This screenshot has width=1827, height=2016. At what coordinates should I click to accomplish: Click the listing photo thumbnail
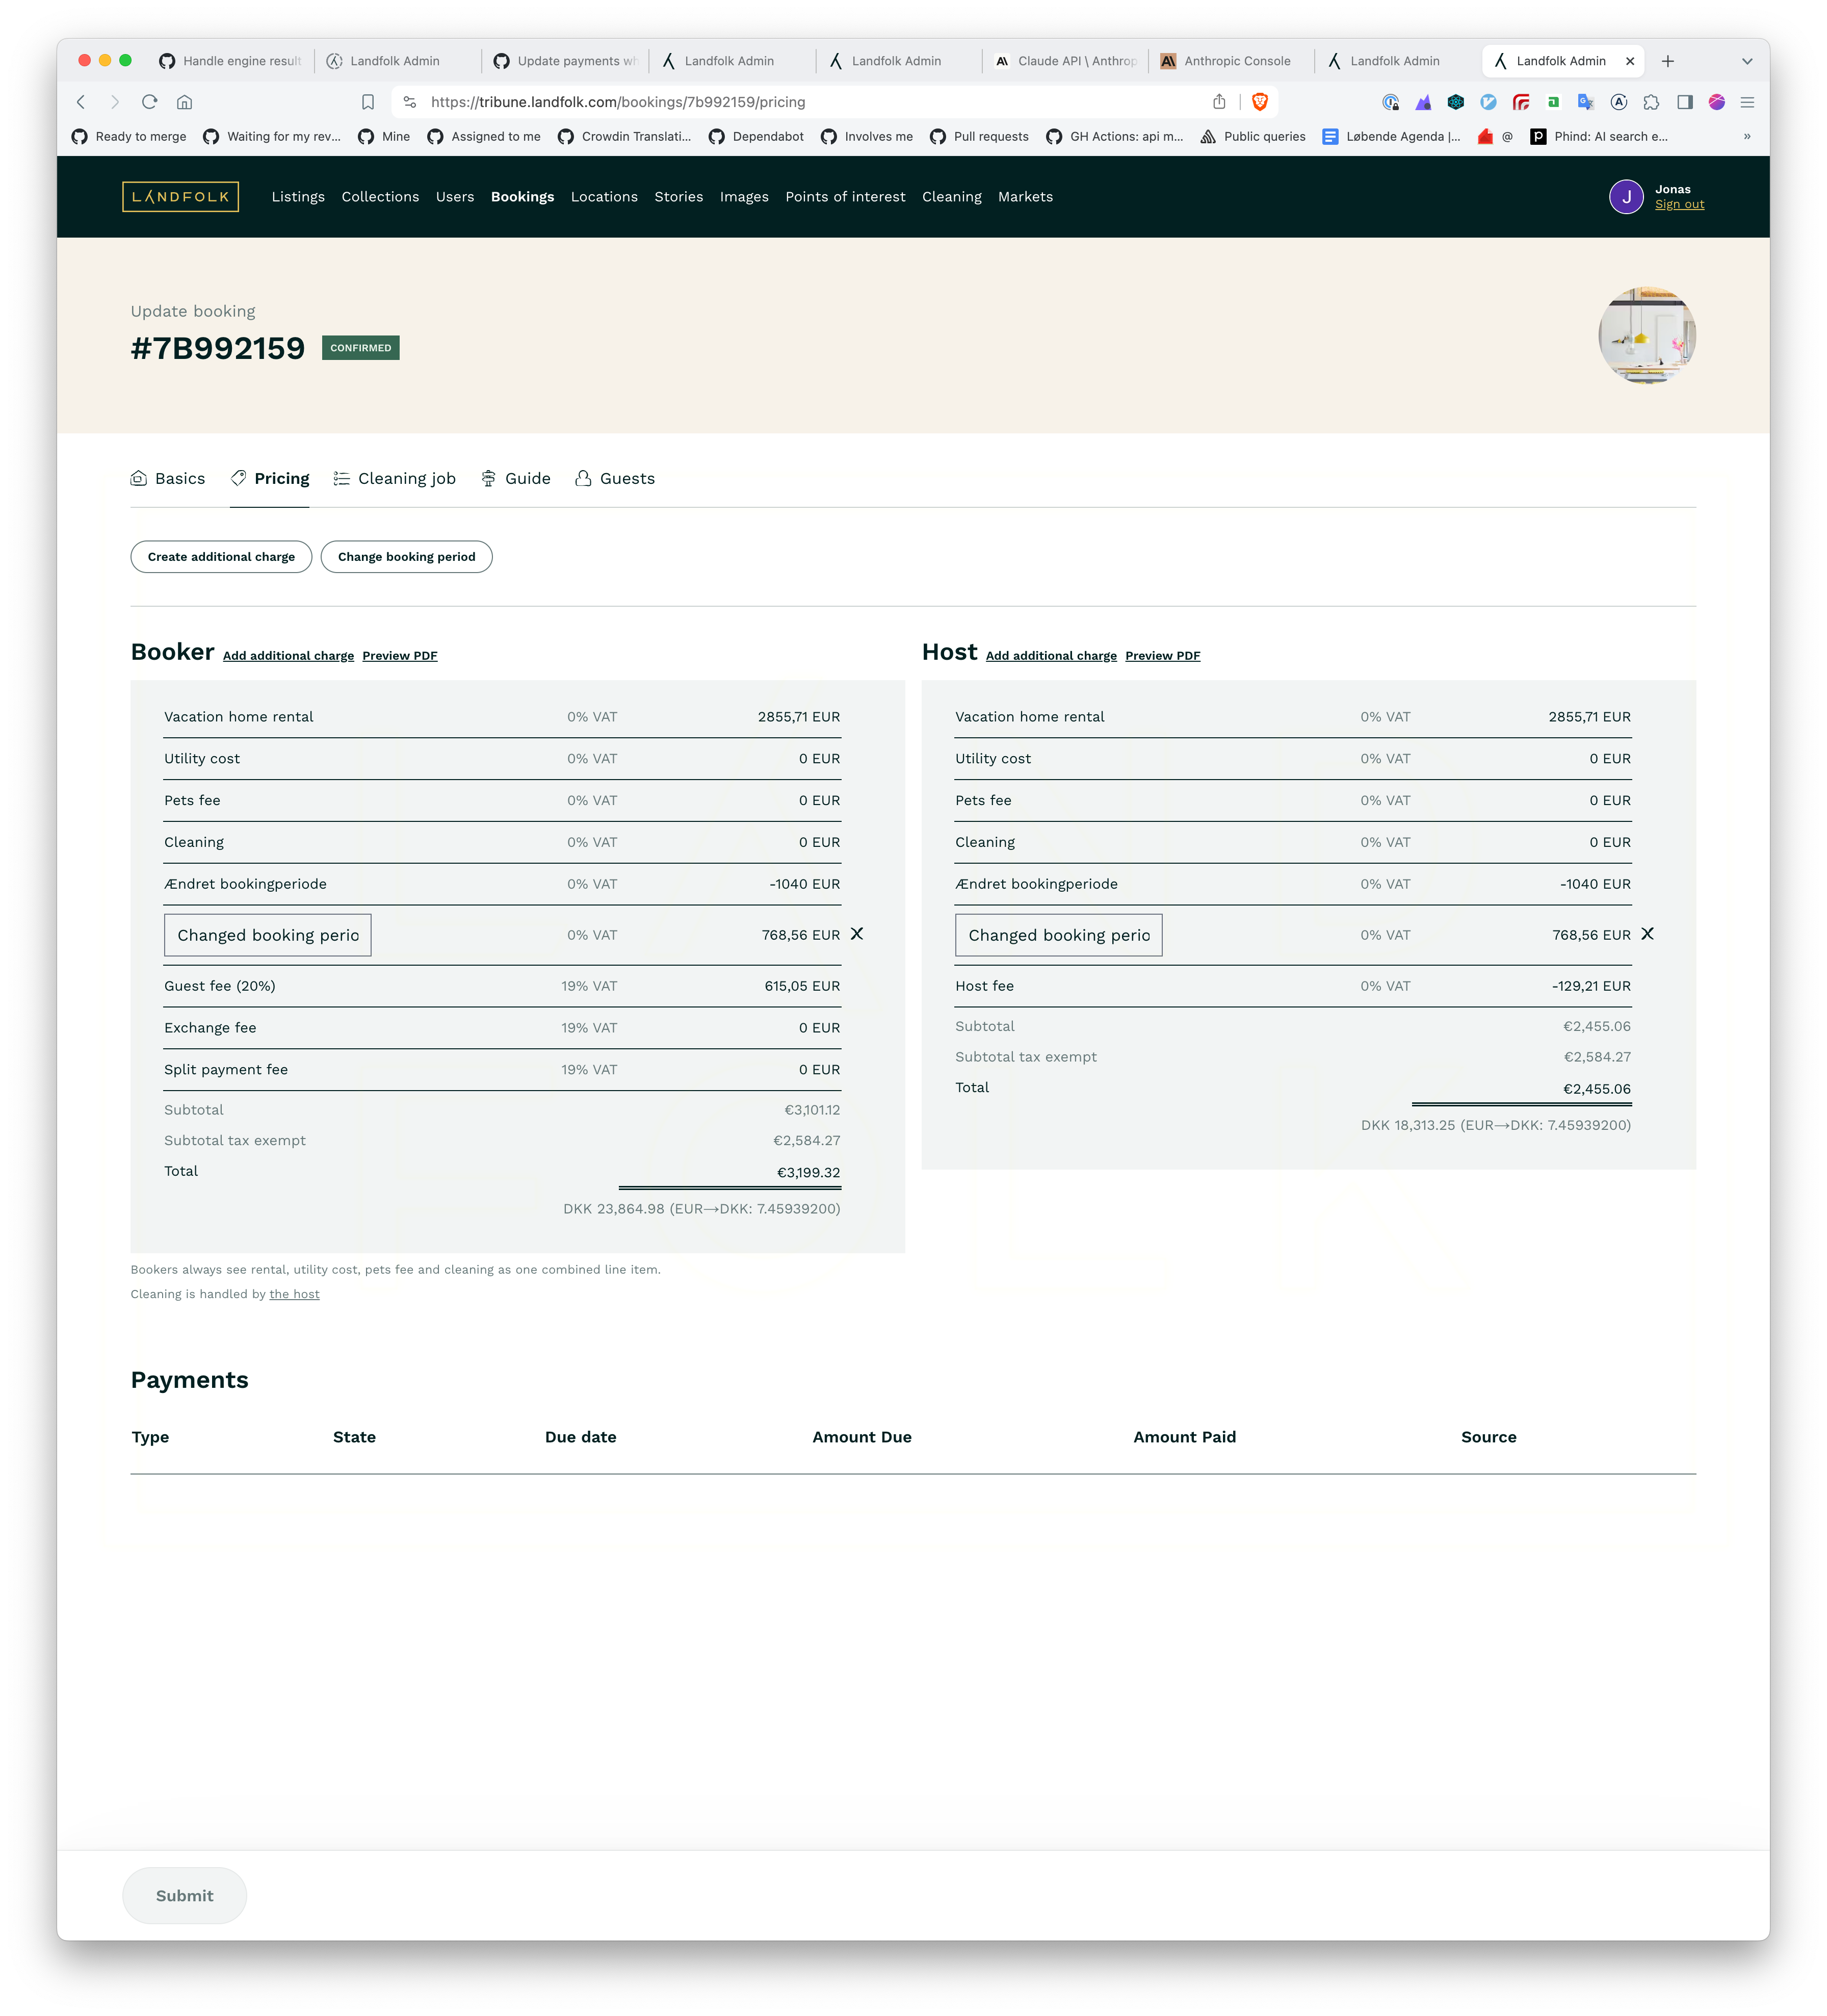(x=1647, y=336)
